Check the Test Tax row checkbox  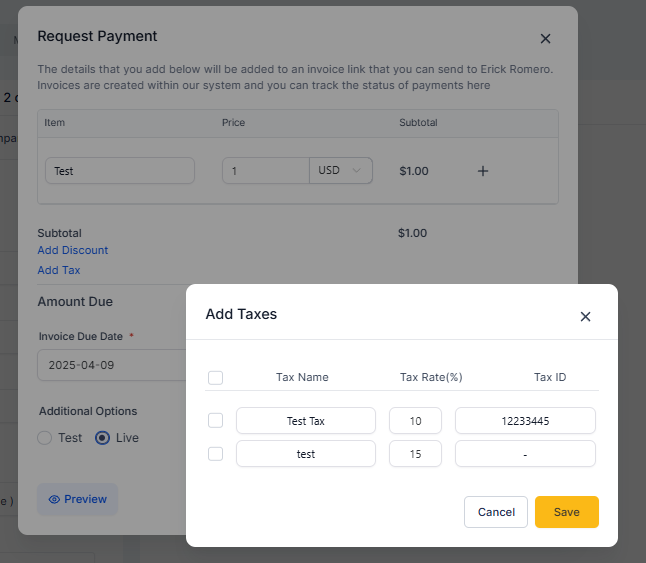[x=215, y=420]
